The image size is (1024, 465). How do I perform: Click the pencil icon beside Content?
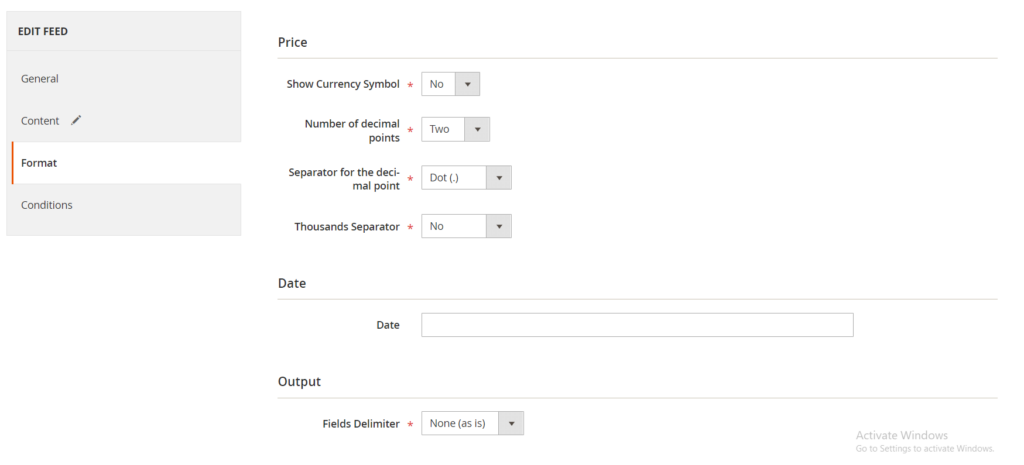[x=76, y=120]
